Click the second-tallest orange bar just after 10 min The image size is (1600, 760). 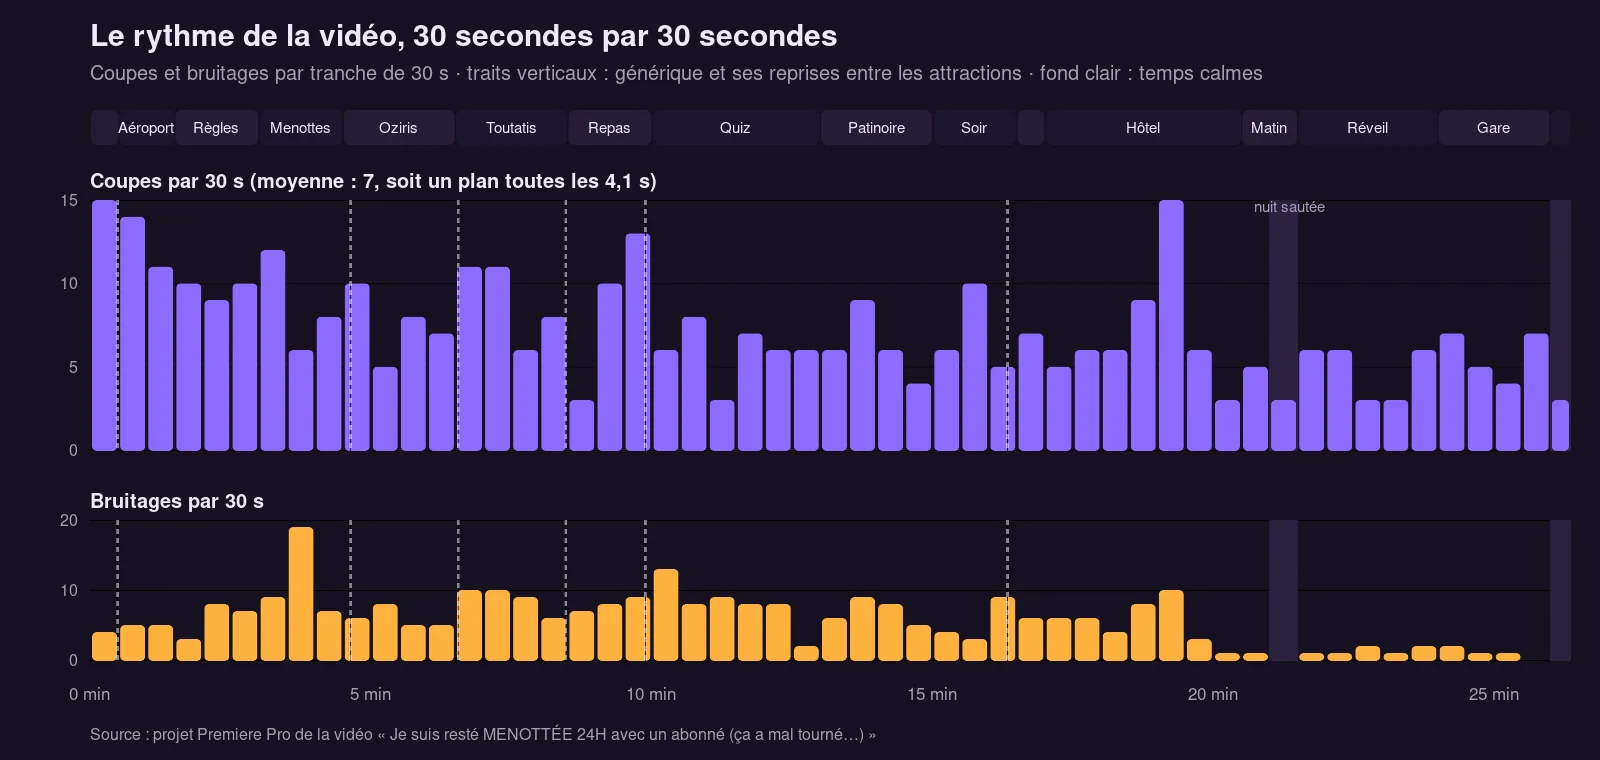point(666,615)
